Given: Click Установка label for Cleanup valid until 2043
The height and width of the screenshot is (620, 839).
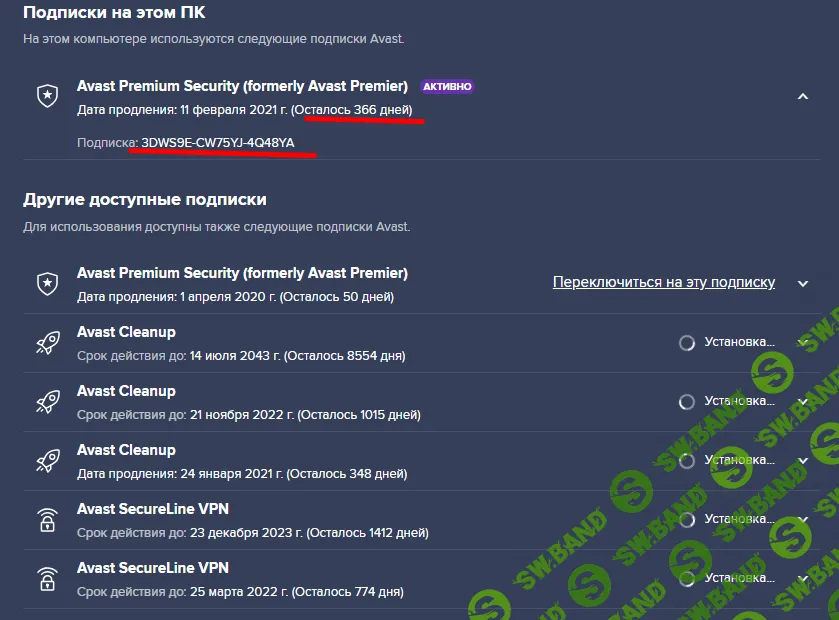Looking at the screenshot, I should click(740, 342).
